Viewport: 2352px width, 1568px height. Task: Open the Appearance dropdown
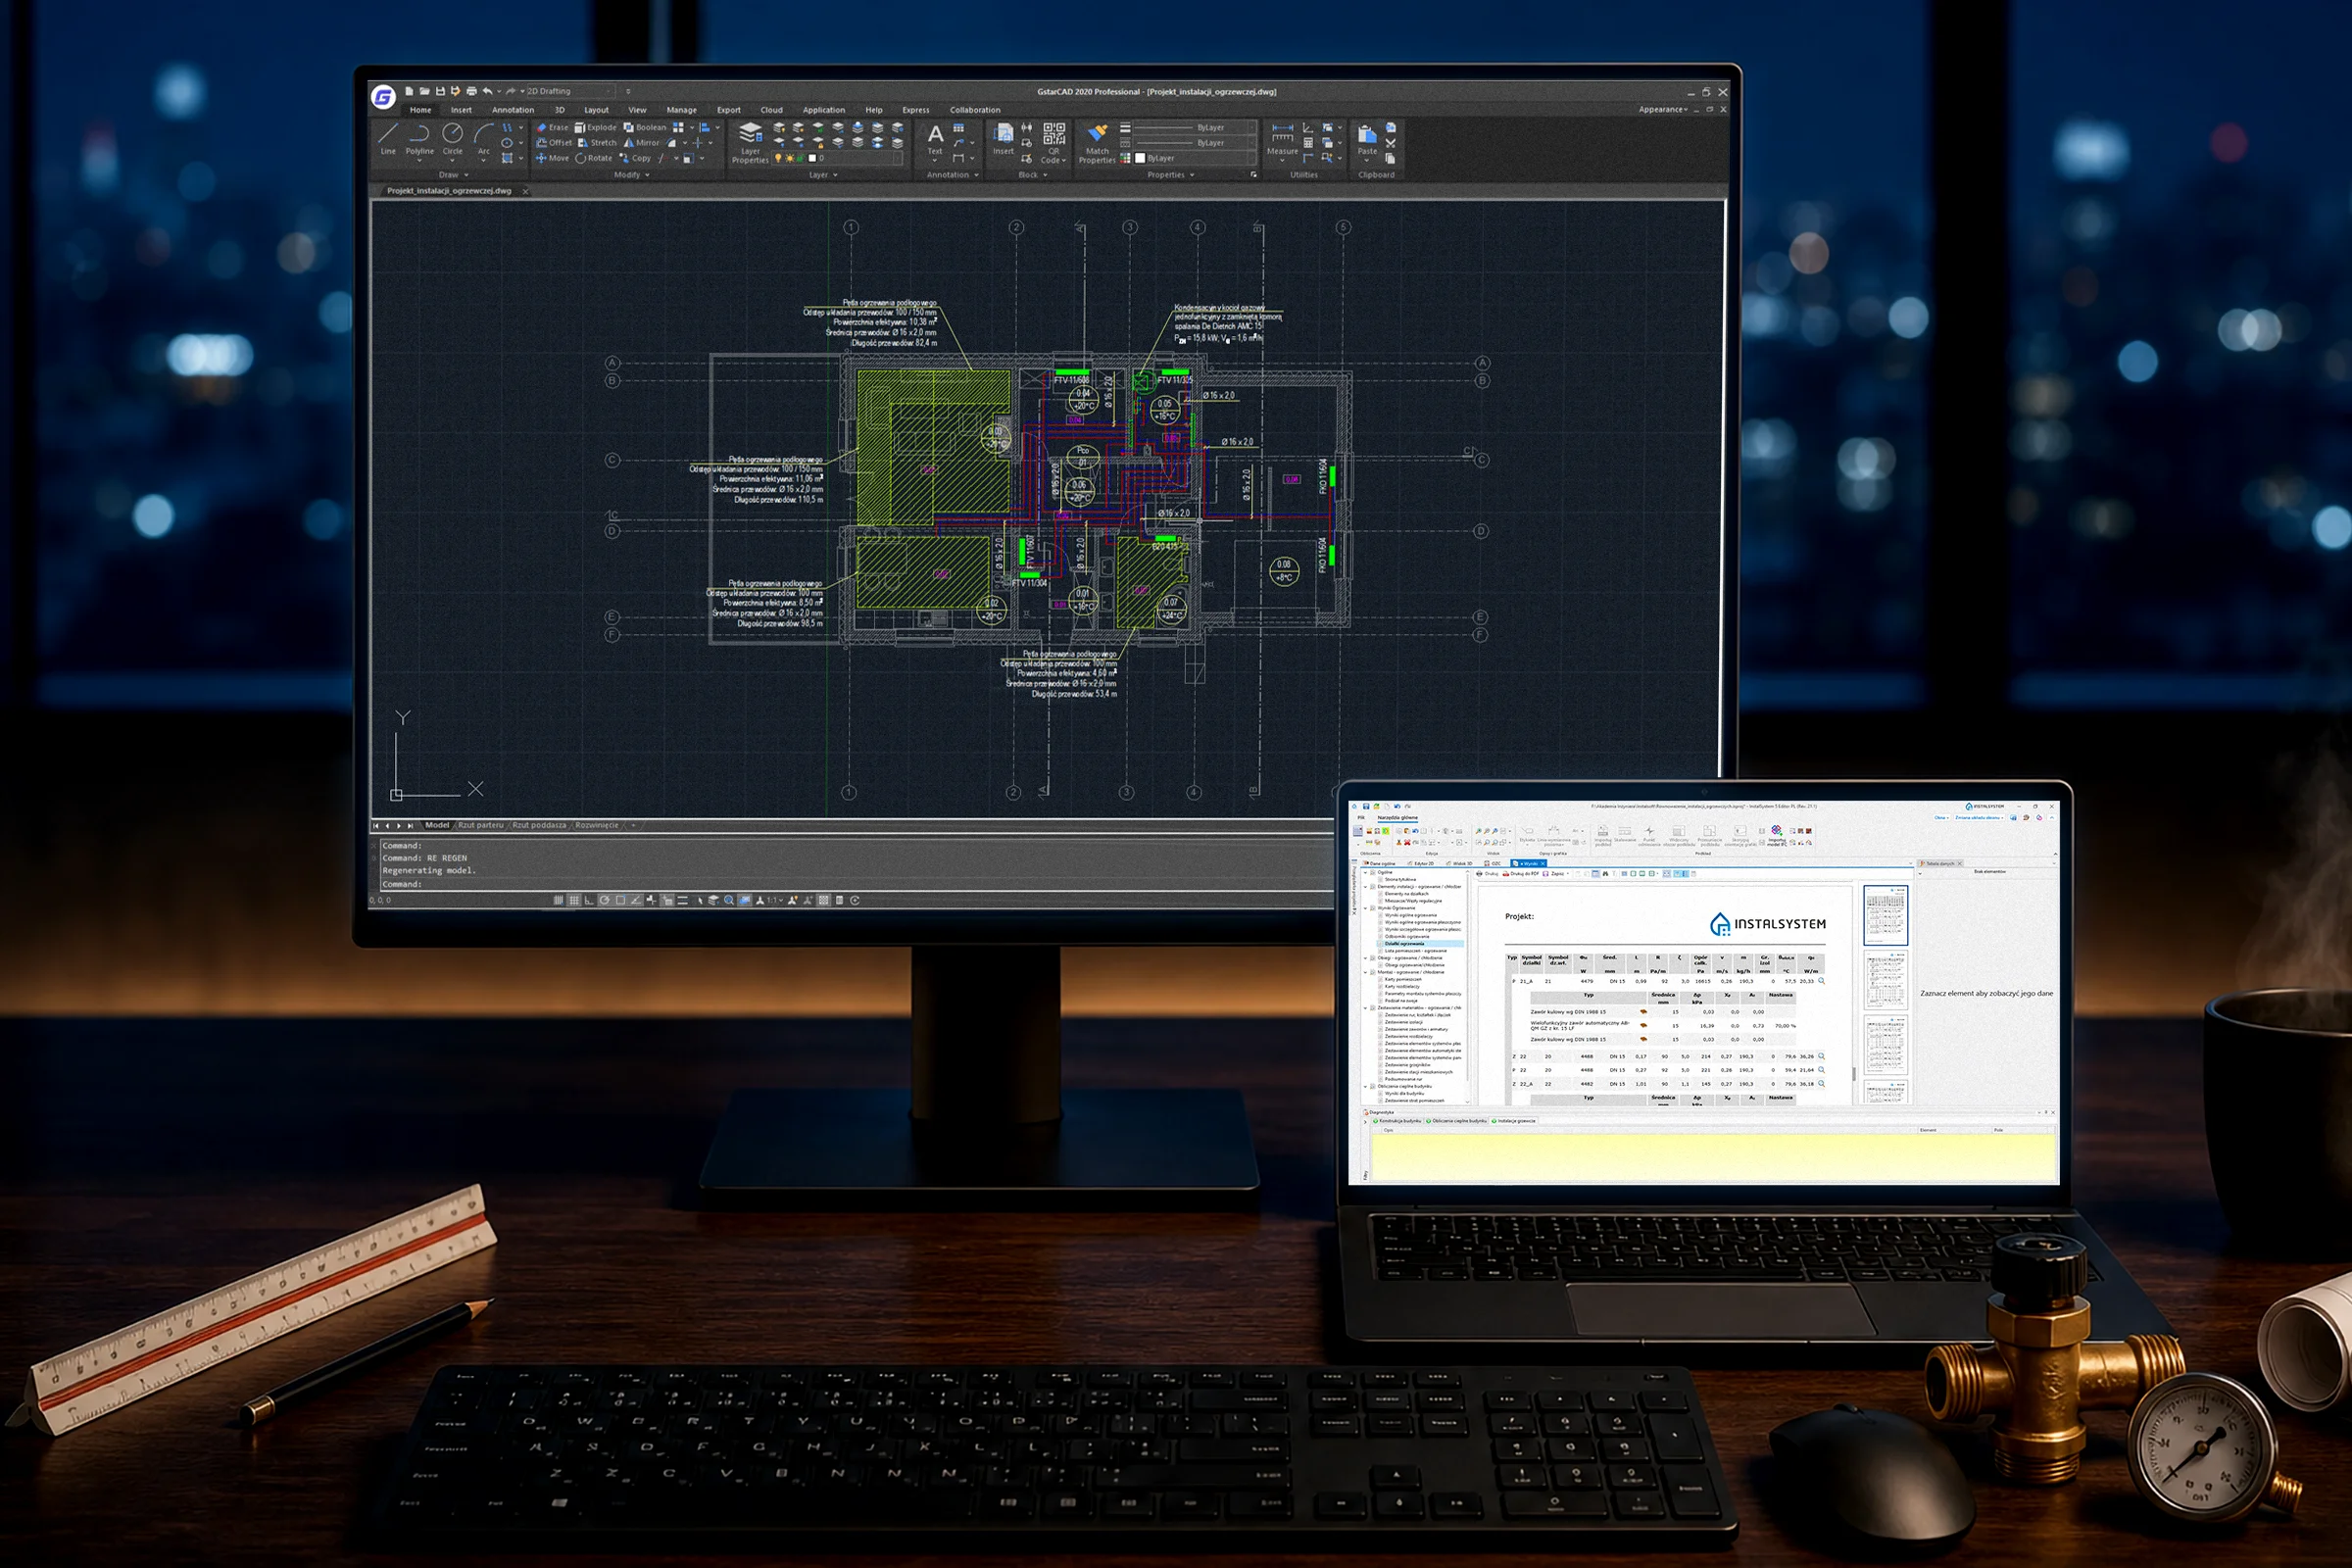[1663, 109]
